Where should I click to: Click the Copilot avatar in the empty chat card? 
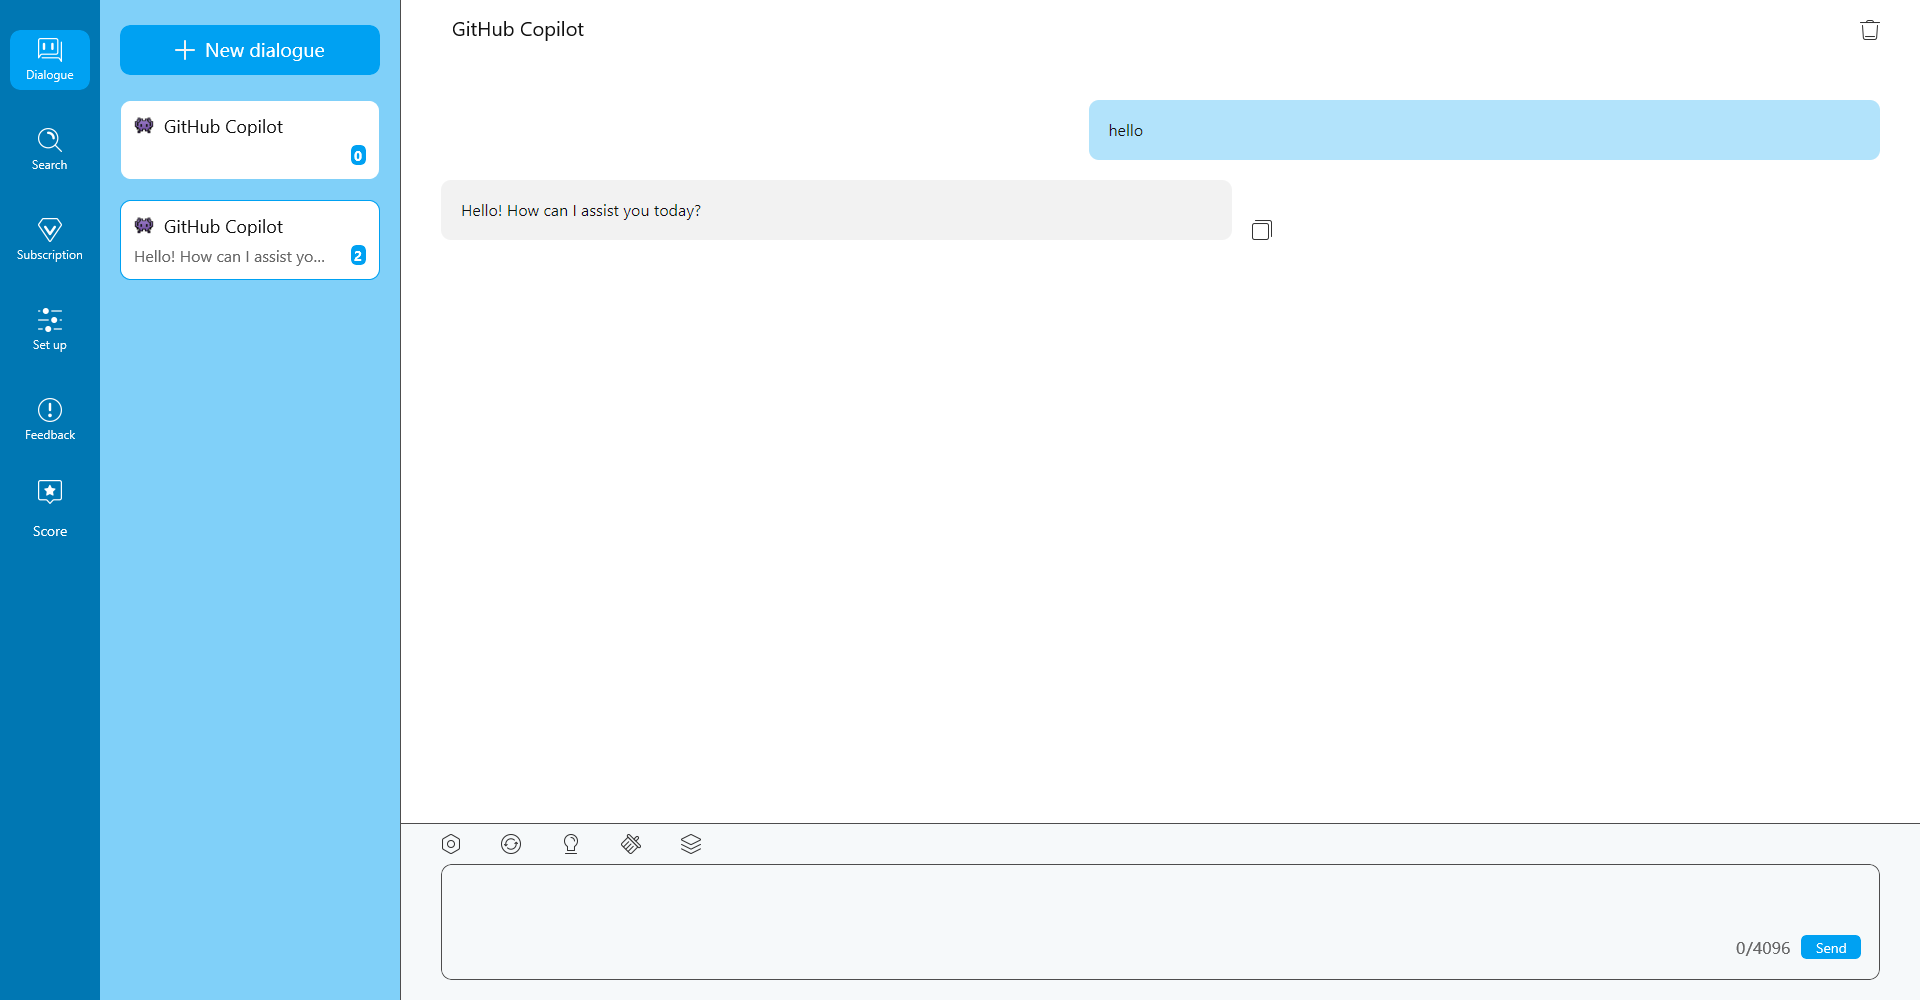click(144, 126)
